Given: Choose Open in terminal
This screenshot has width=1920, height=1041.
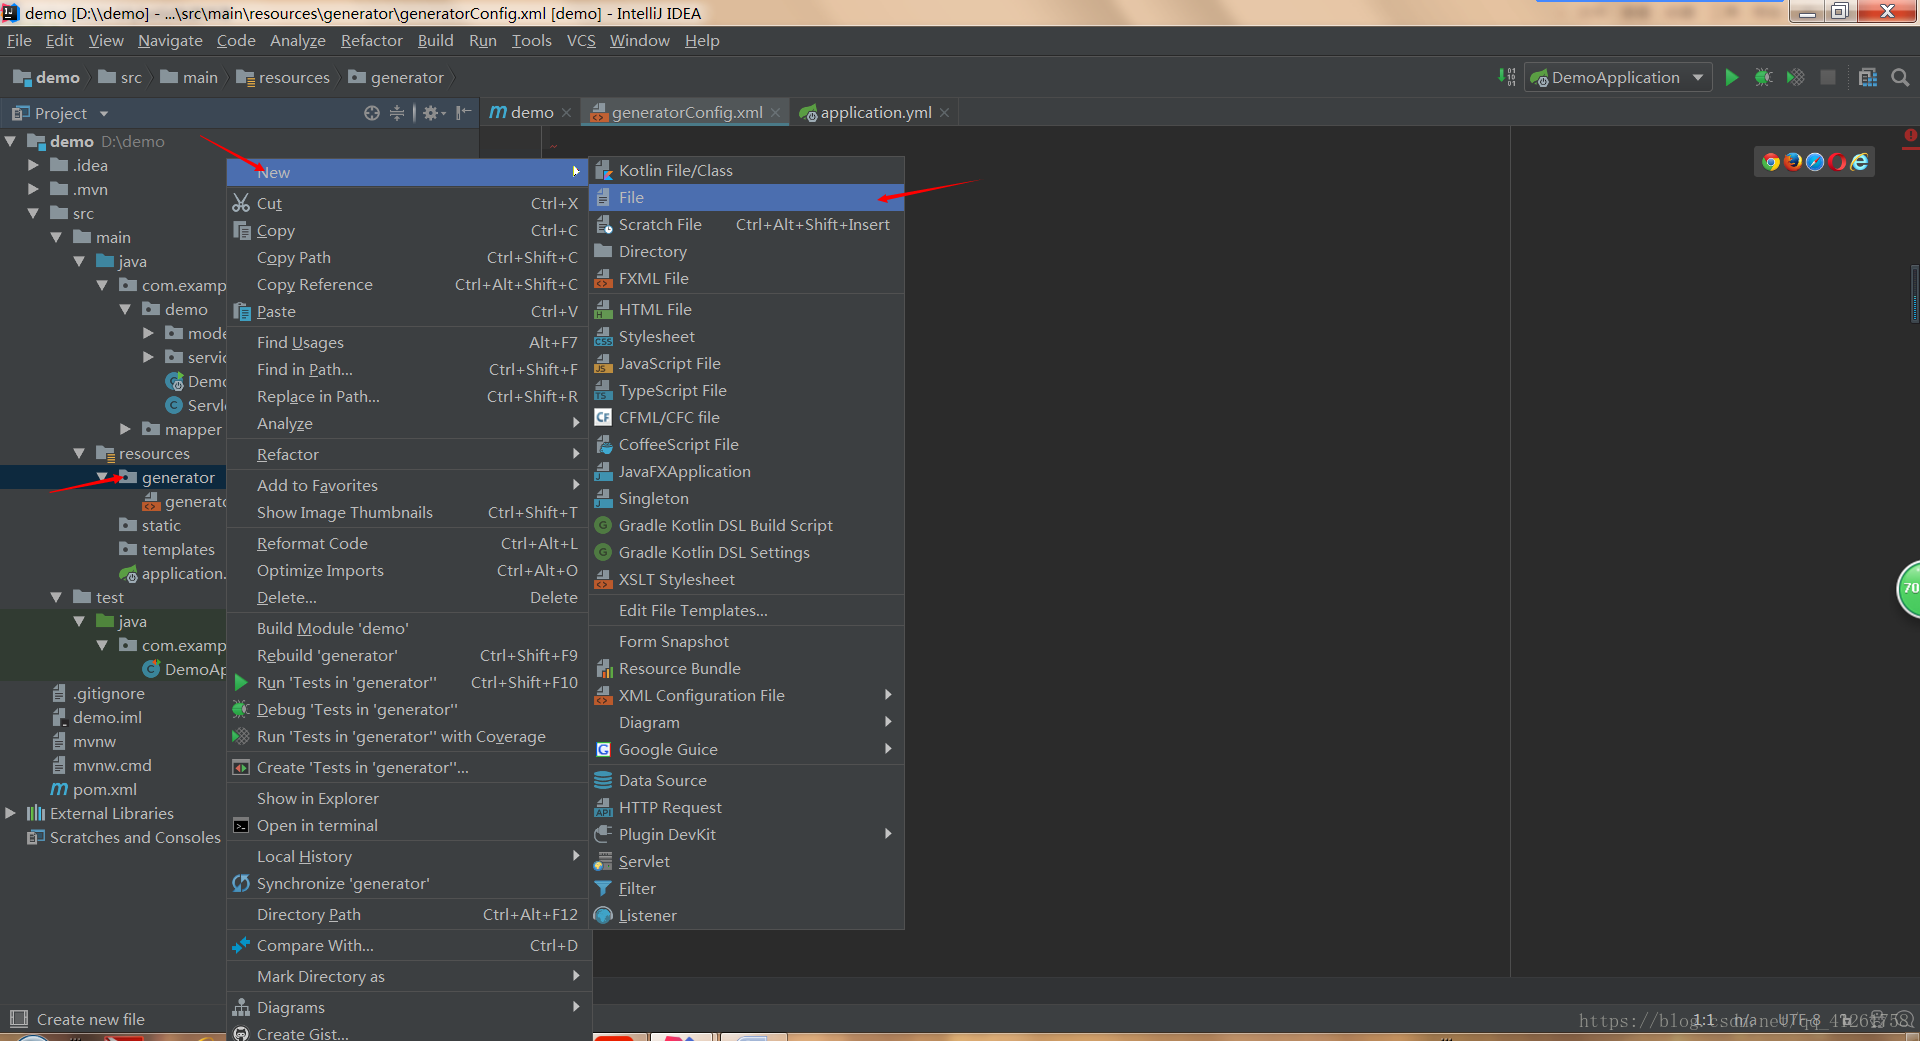Looking at the screenshot, I should pos(409,825).
